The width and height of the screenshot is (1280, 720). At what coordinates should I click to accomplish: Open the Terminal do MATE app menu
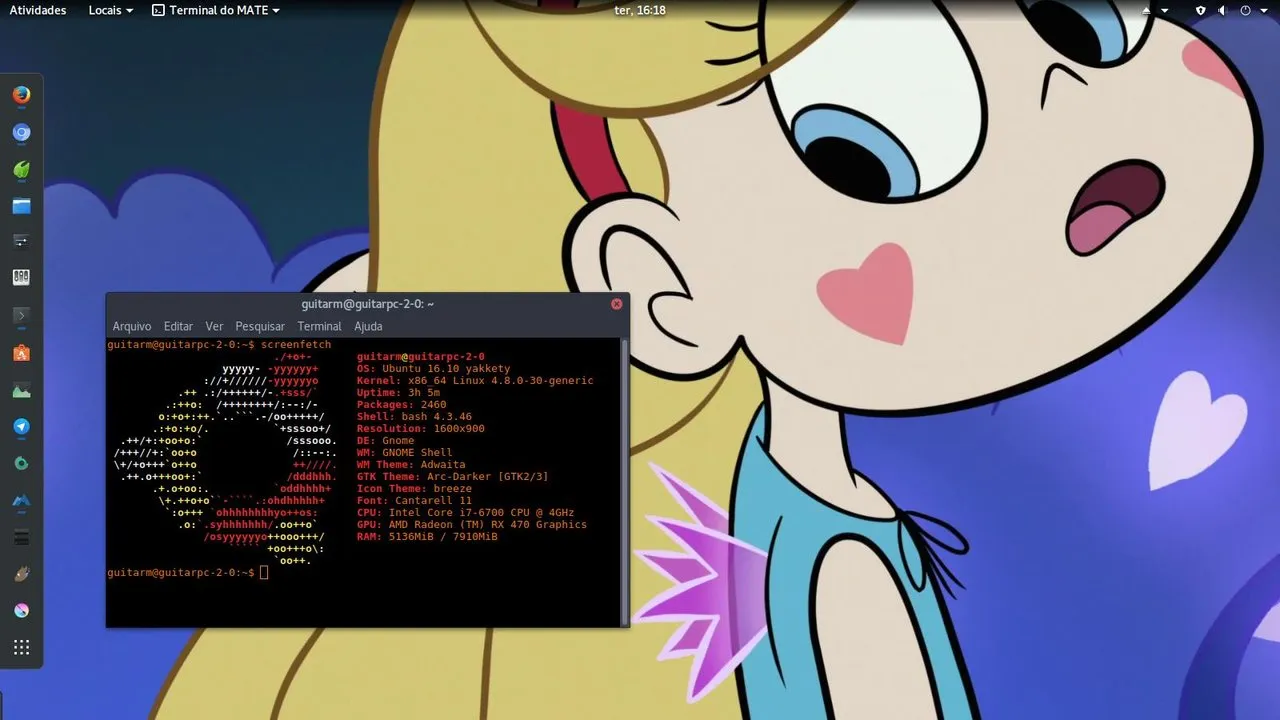point(216,10)
